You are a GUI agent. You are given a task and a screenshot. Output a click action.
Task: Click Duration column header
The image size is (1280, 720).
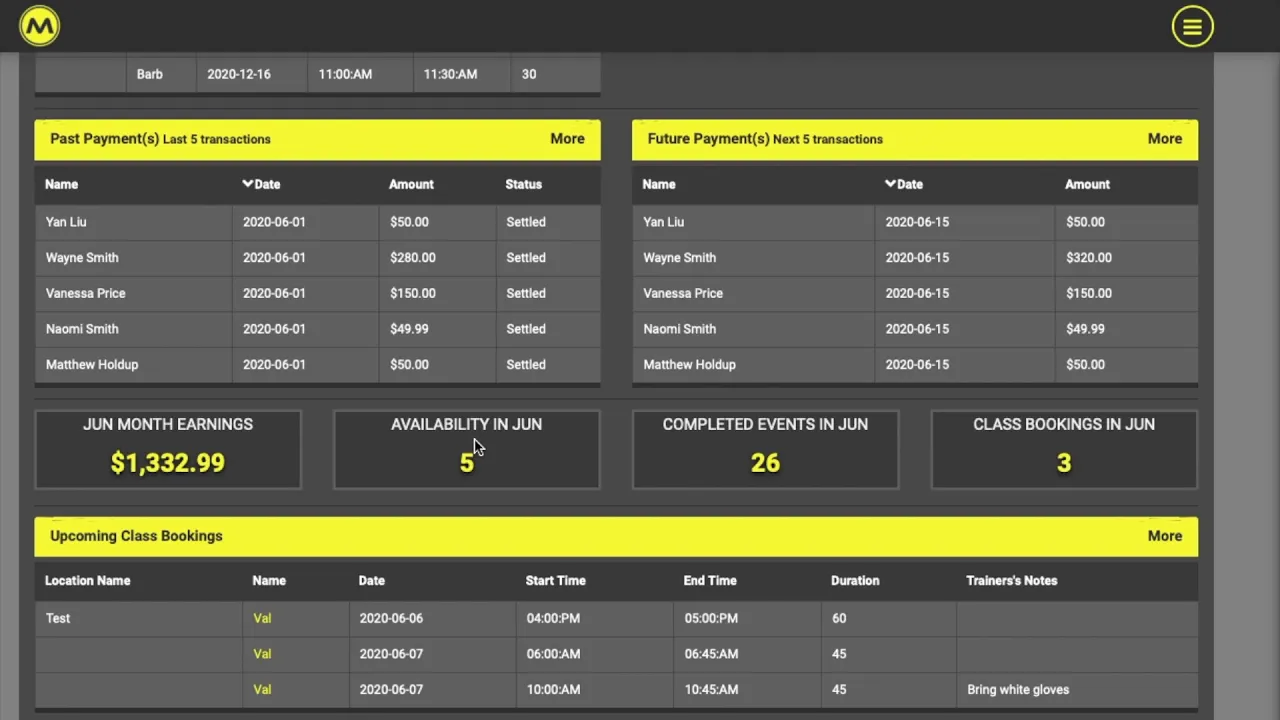tap(855, 581)
